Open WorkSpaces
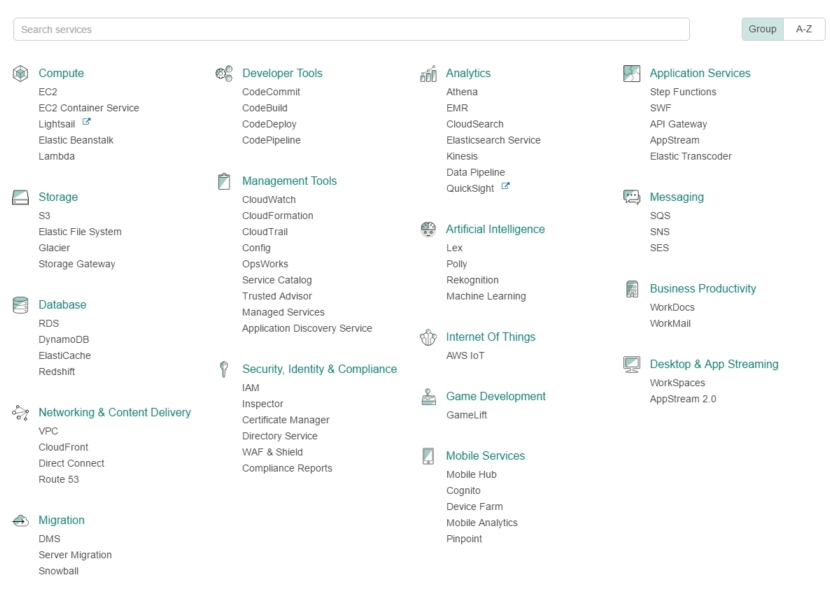The image size is (830, 599). pyautogui.click(x=678, y=383)
